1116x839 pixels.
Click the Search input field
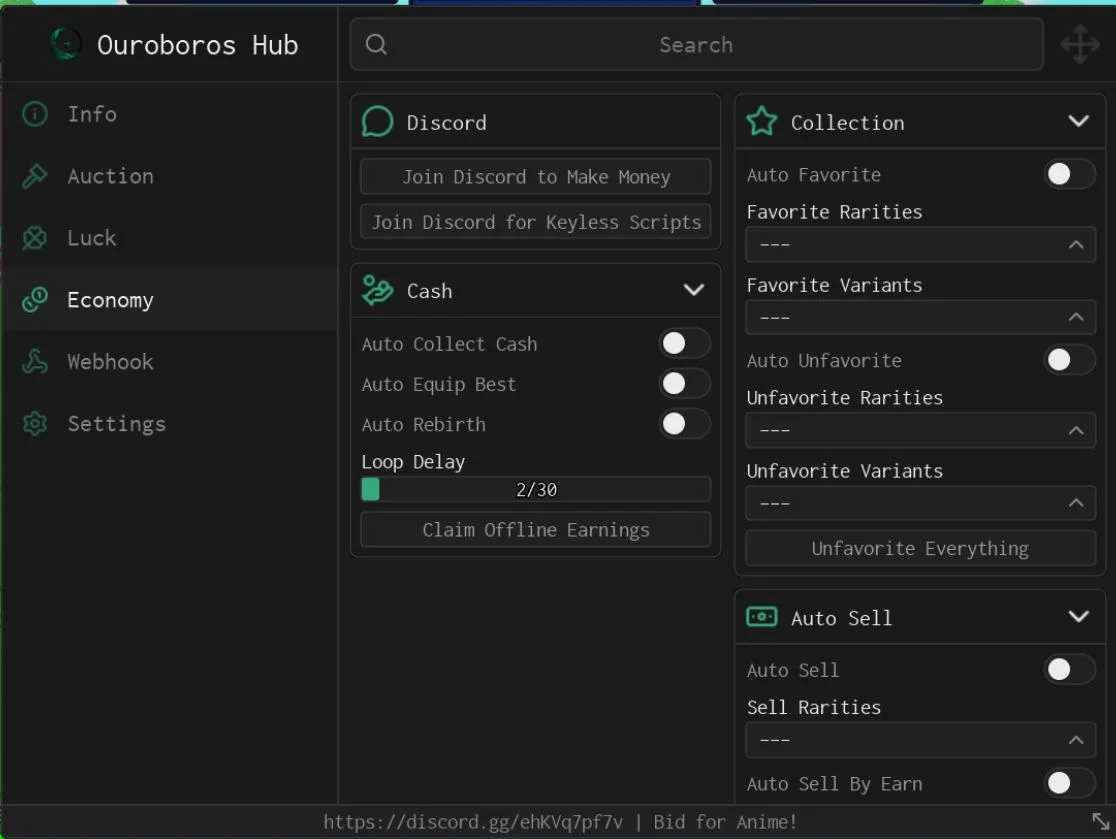coord(697,44)
